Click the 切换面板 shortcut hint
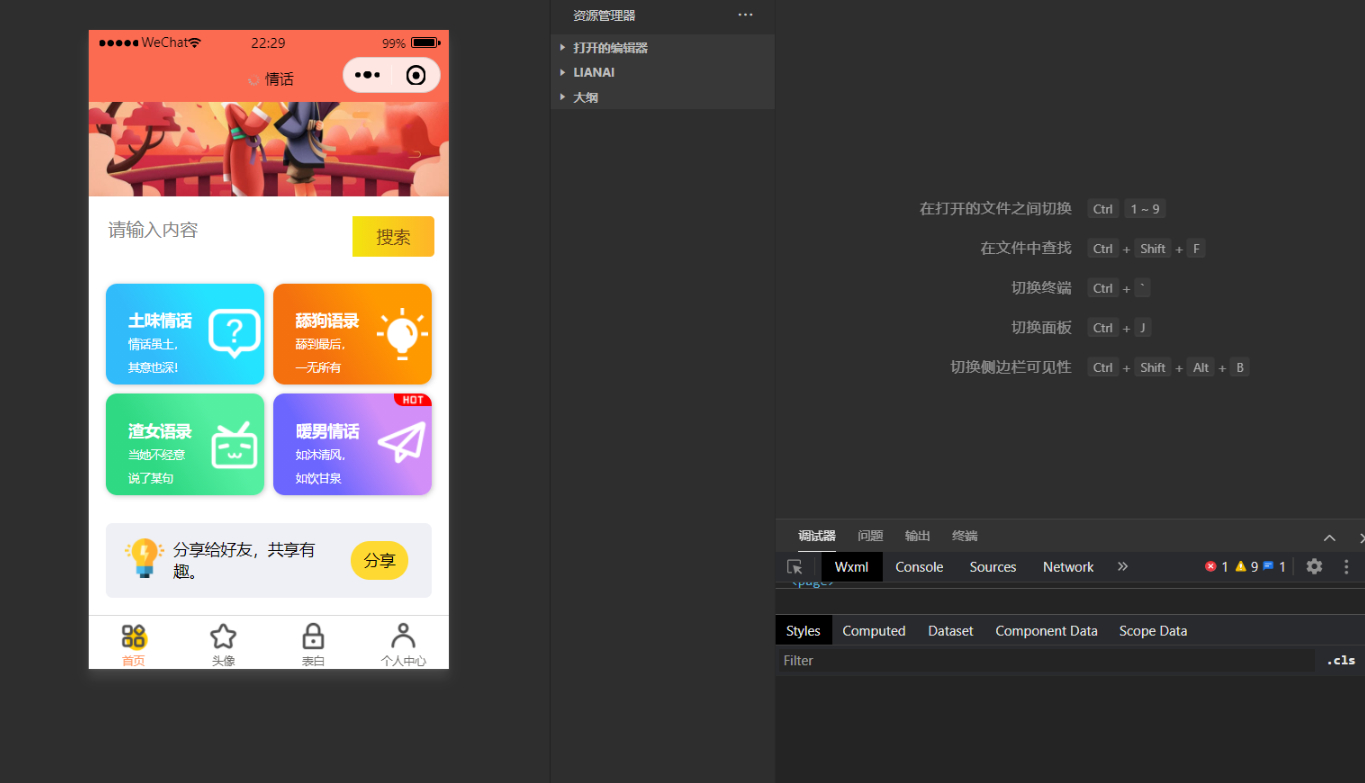This screenshot has width=1365, height=783. coord(1041,327)
